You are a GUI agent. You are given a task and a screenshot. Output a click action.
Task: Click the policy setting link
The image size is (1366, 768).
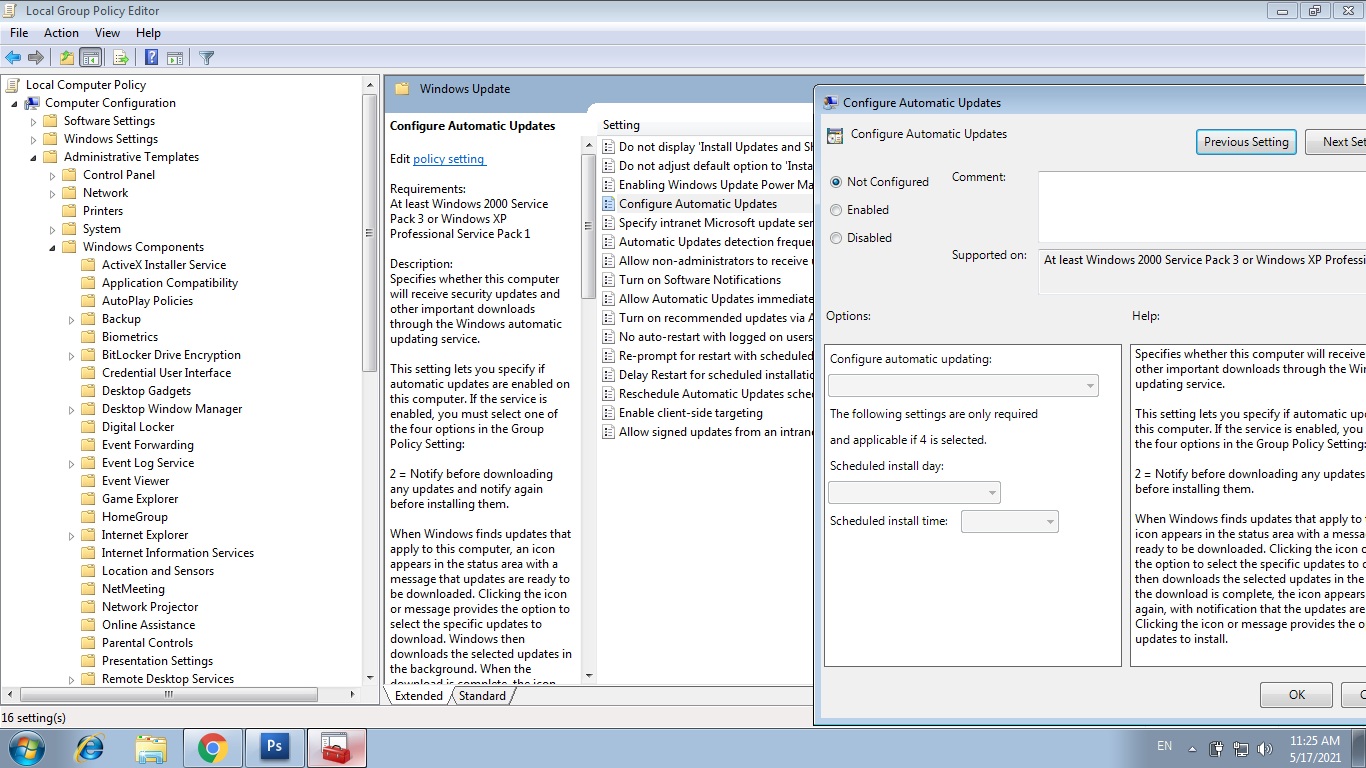tap(449, 159)
